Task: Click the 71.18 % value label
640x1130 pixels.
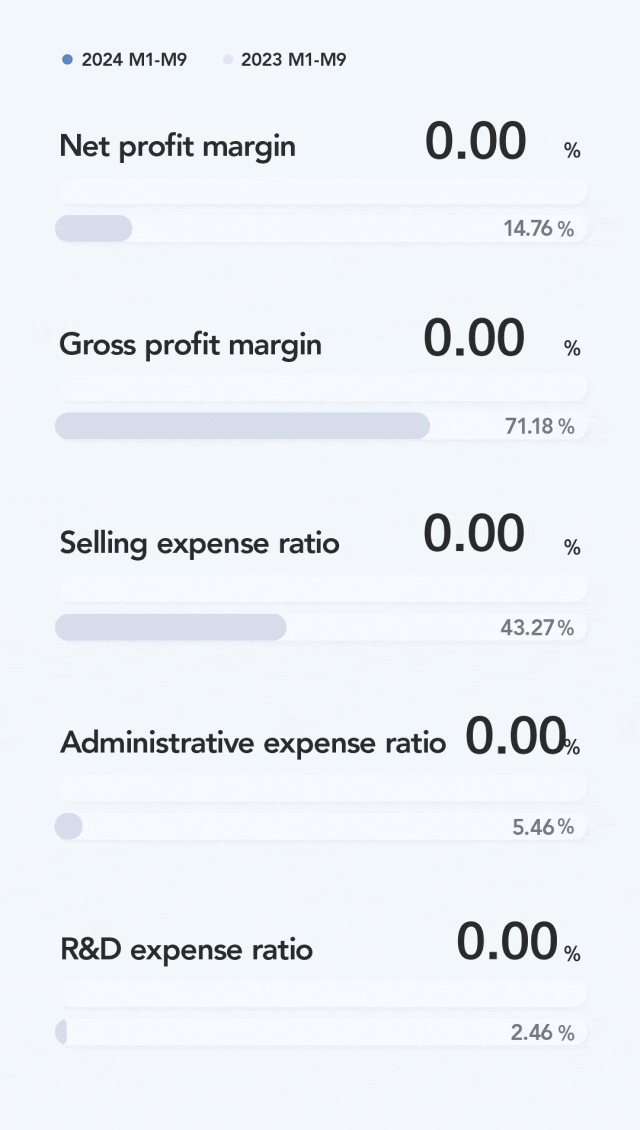Action: tap(539, 427)
